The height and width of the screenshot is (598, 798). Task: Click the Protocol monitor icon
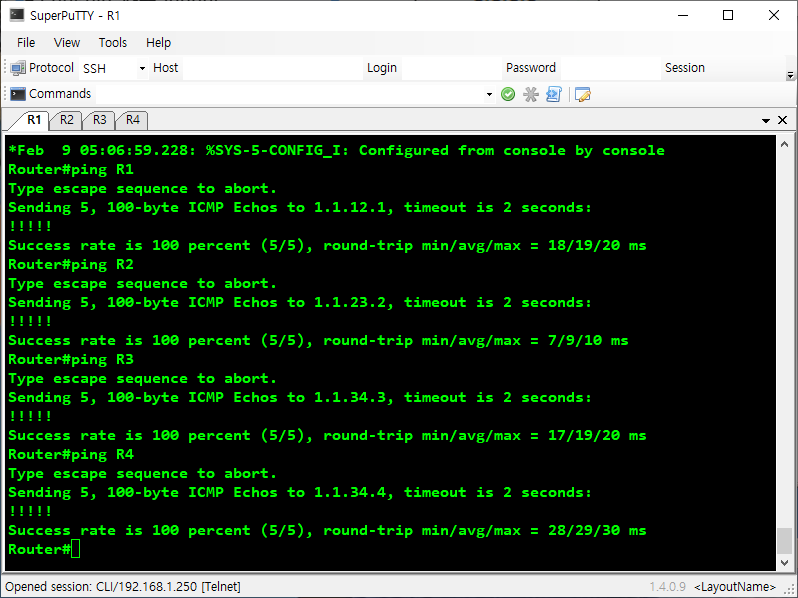18,68
